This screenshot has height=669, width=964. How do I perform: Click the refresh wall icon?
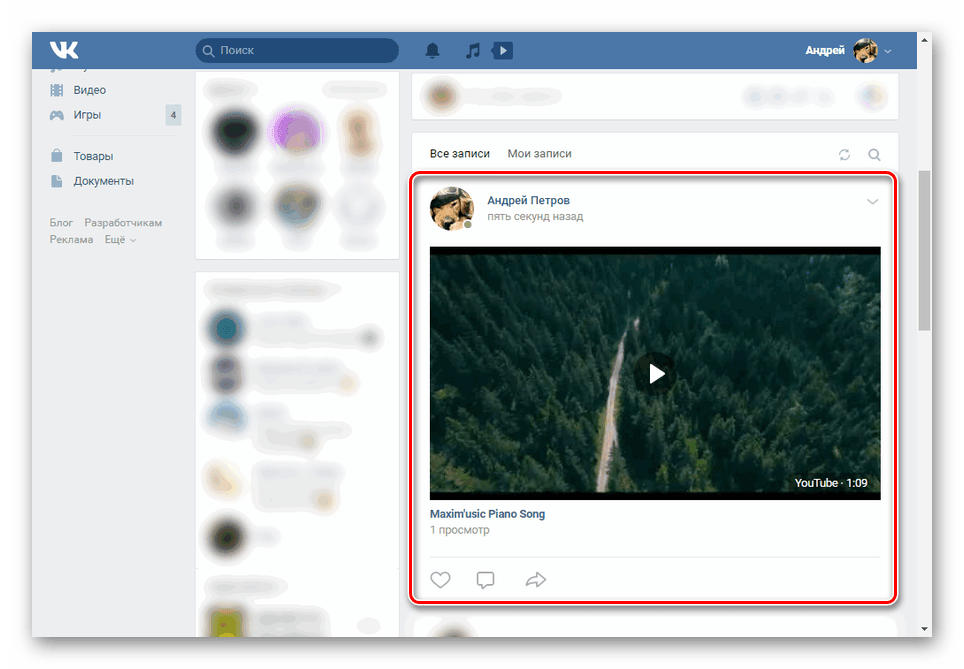pyautogui.click(x=844, y=154)
